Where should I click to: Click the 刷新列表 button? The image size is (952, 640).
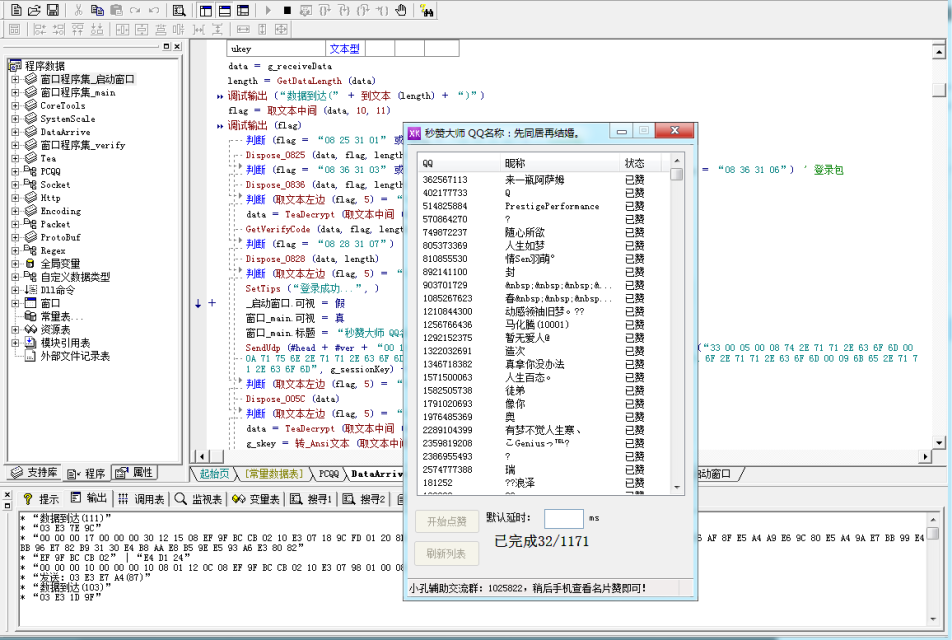click(x=447, y=554)
